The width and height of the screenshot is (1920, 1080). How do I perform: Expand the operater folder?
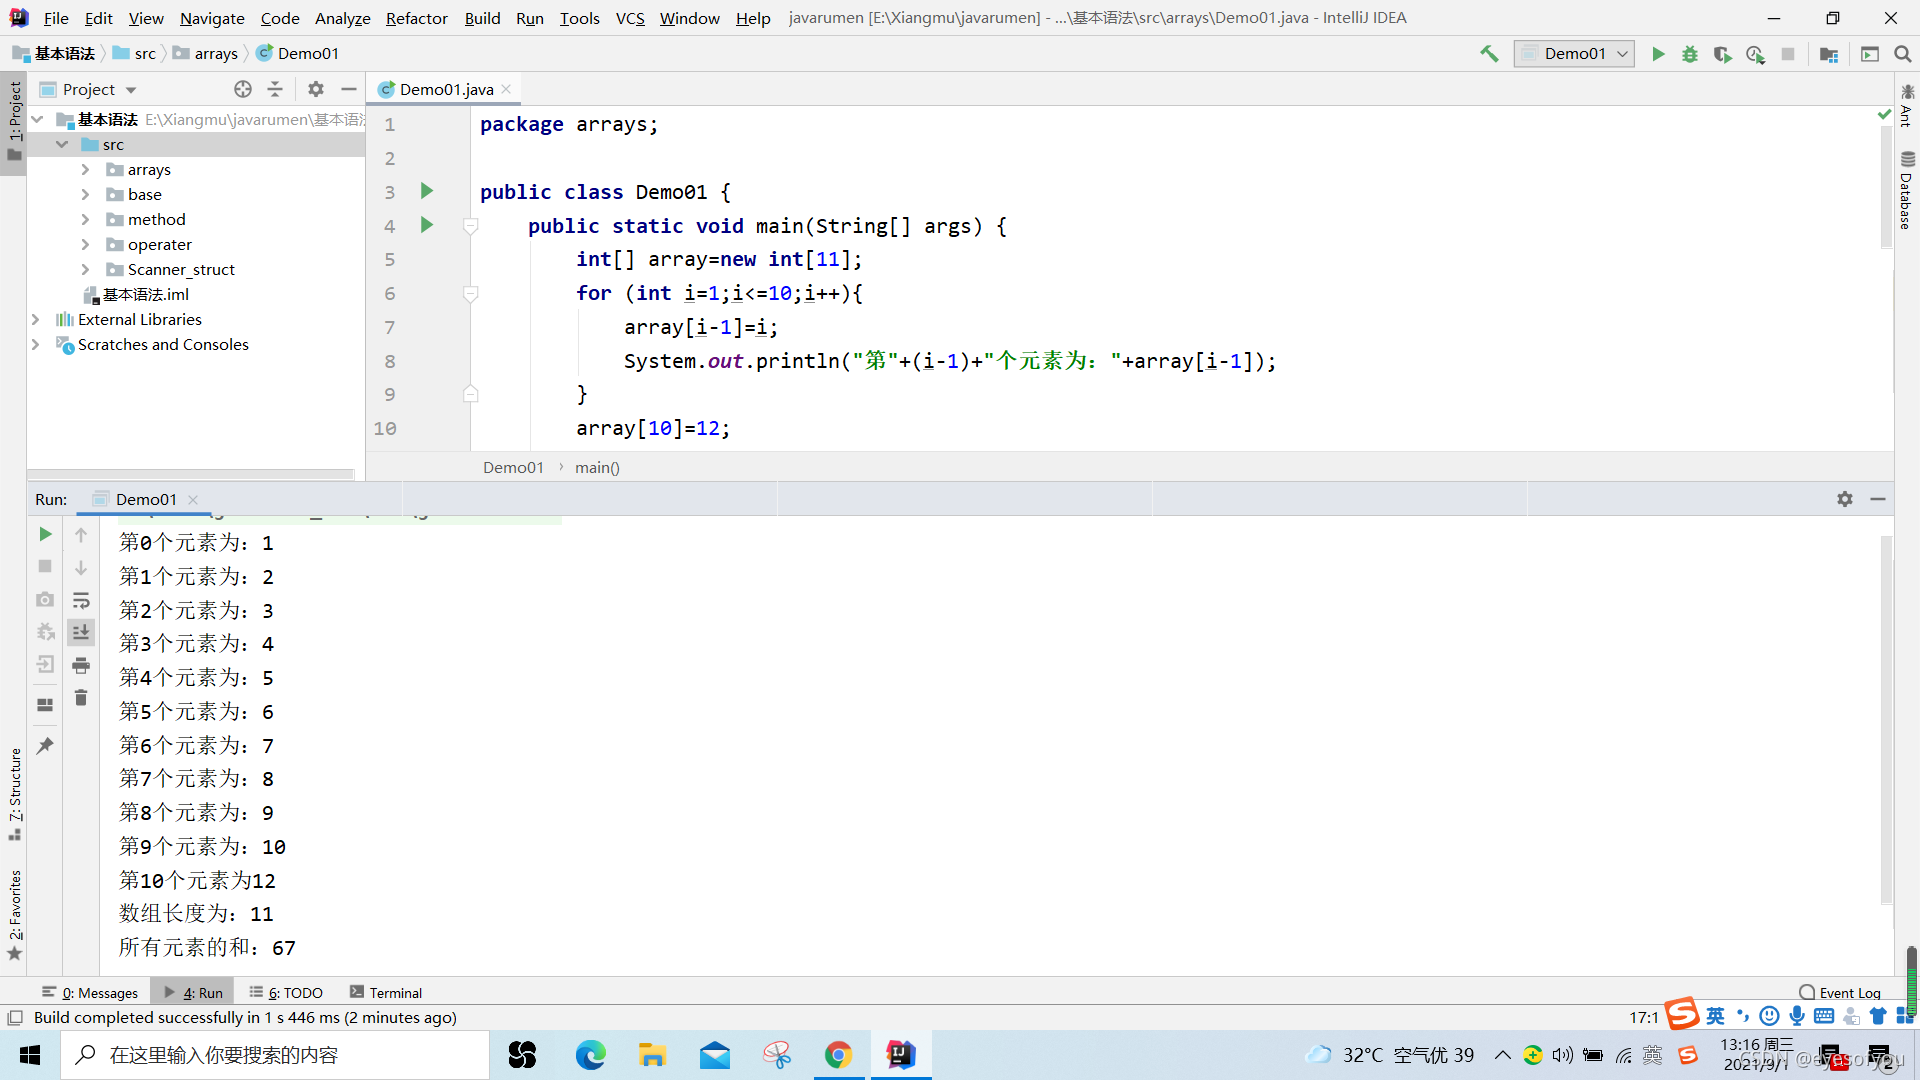pyautogui.click(x=85, y=244)
